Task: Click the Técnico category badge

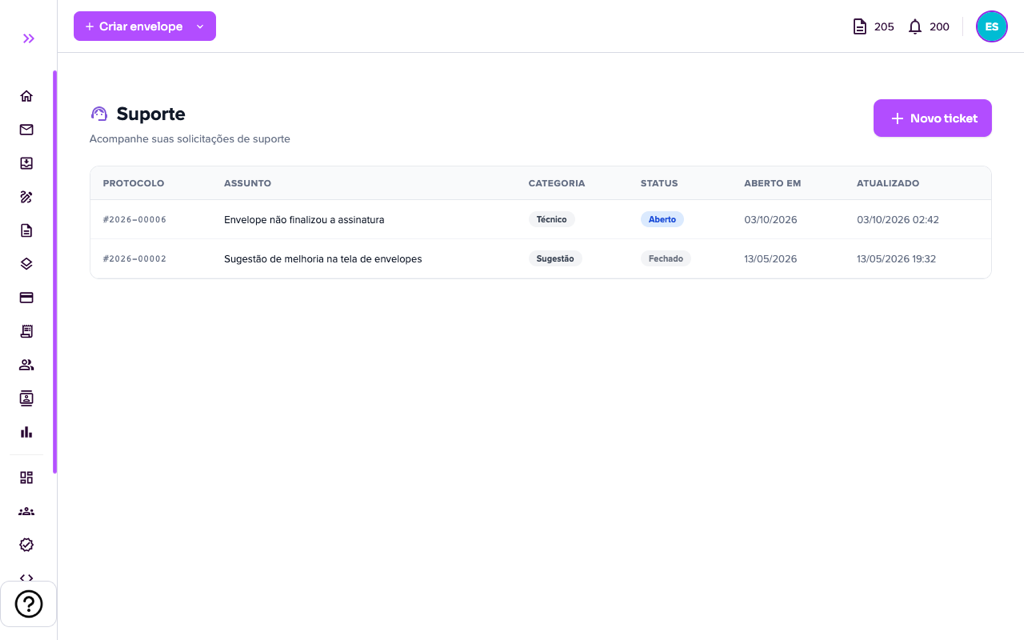Action: 551,219
